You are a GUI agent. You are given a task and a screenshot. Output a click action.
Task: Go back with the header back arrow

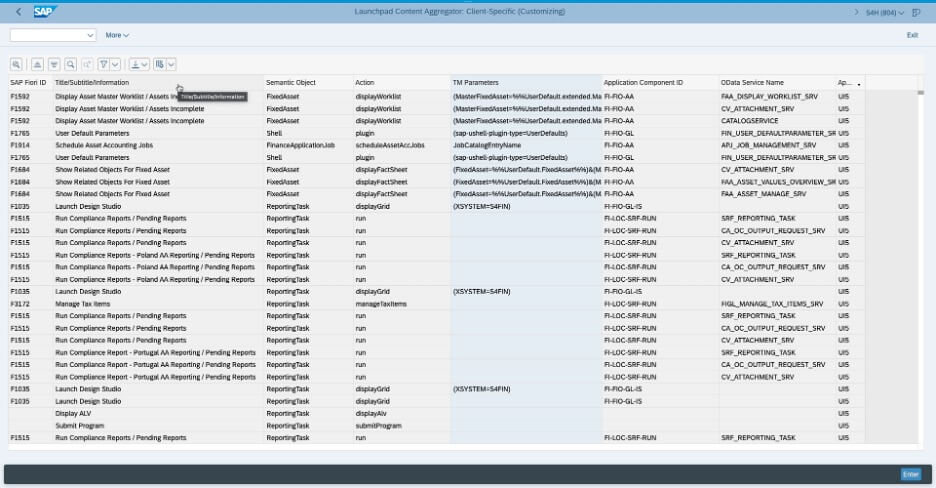point(19,12)
